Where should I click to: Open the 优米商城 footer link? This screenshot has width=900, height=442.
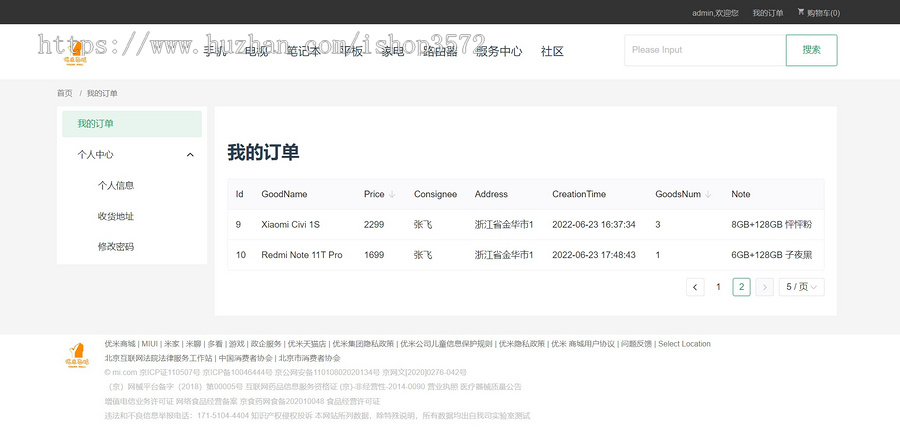[x=120, y=344]
